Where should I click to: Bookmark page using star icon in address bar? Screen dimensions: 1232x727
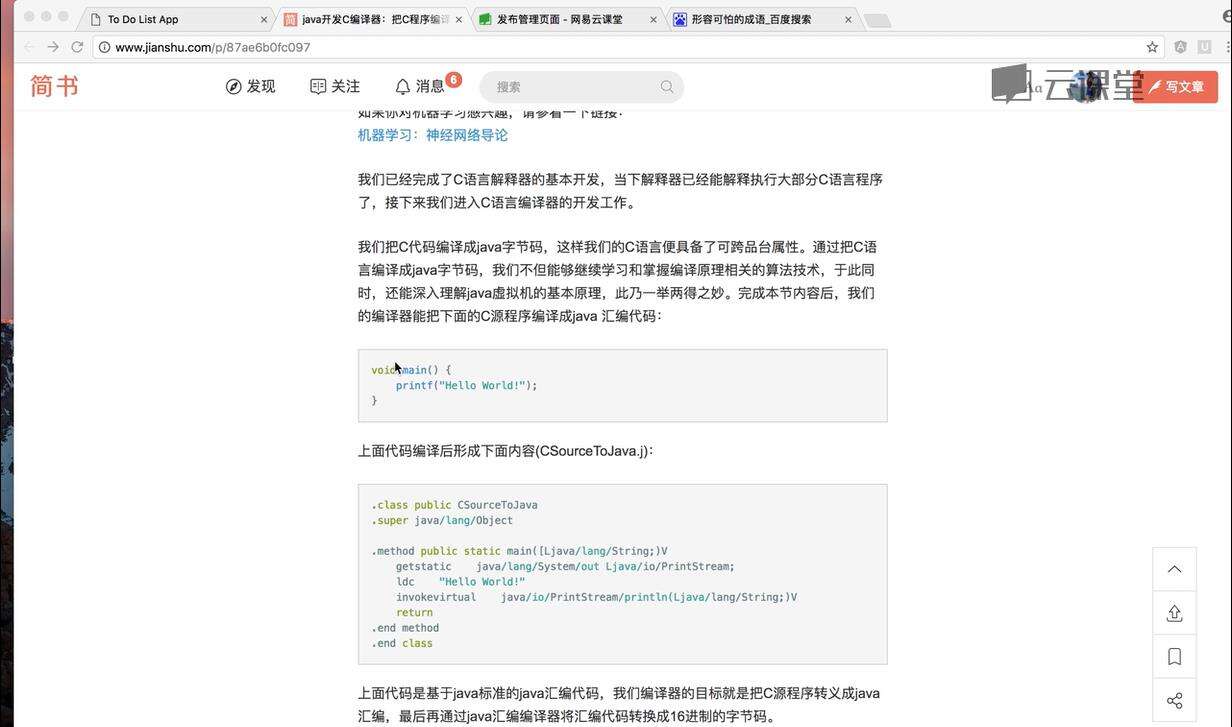point(1152,47)
